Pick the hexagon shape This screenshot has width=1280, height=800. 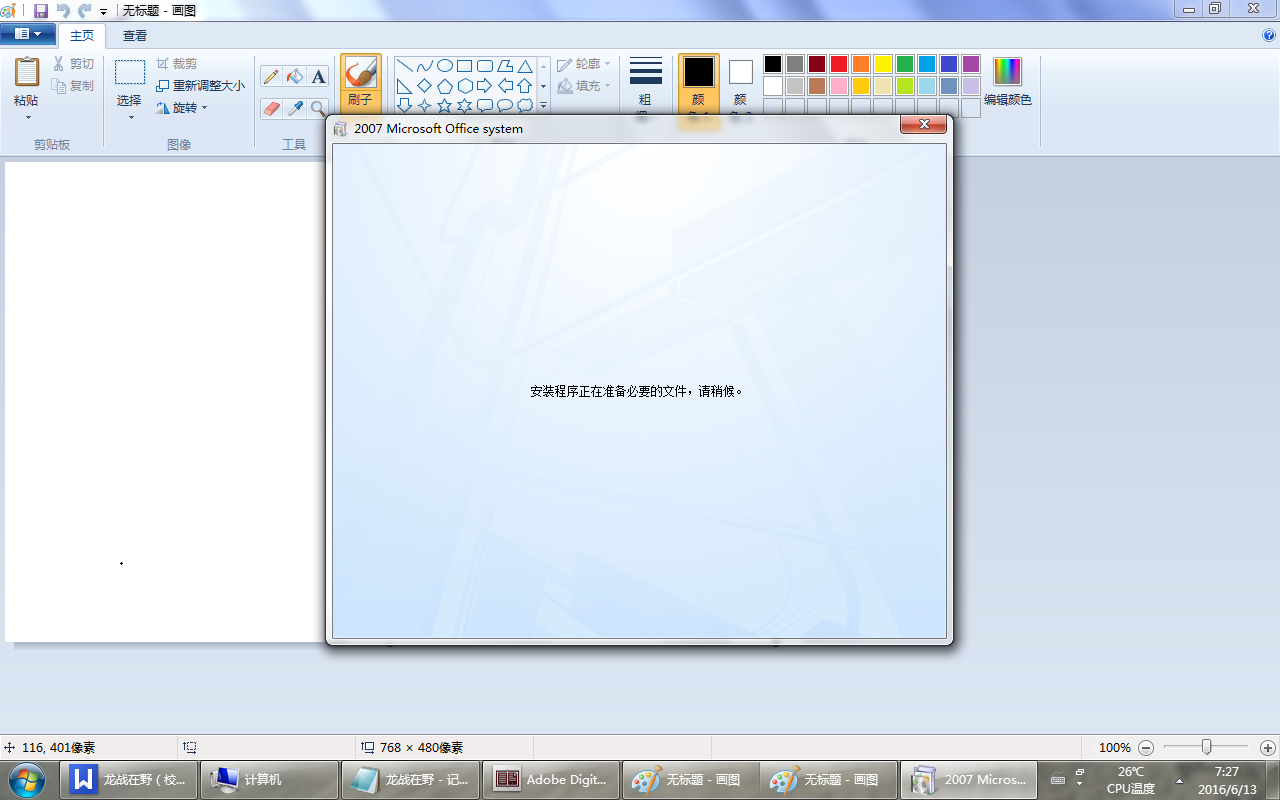tap(465, 86)
